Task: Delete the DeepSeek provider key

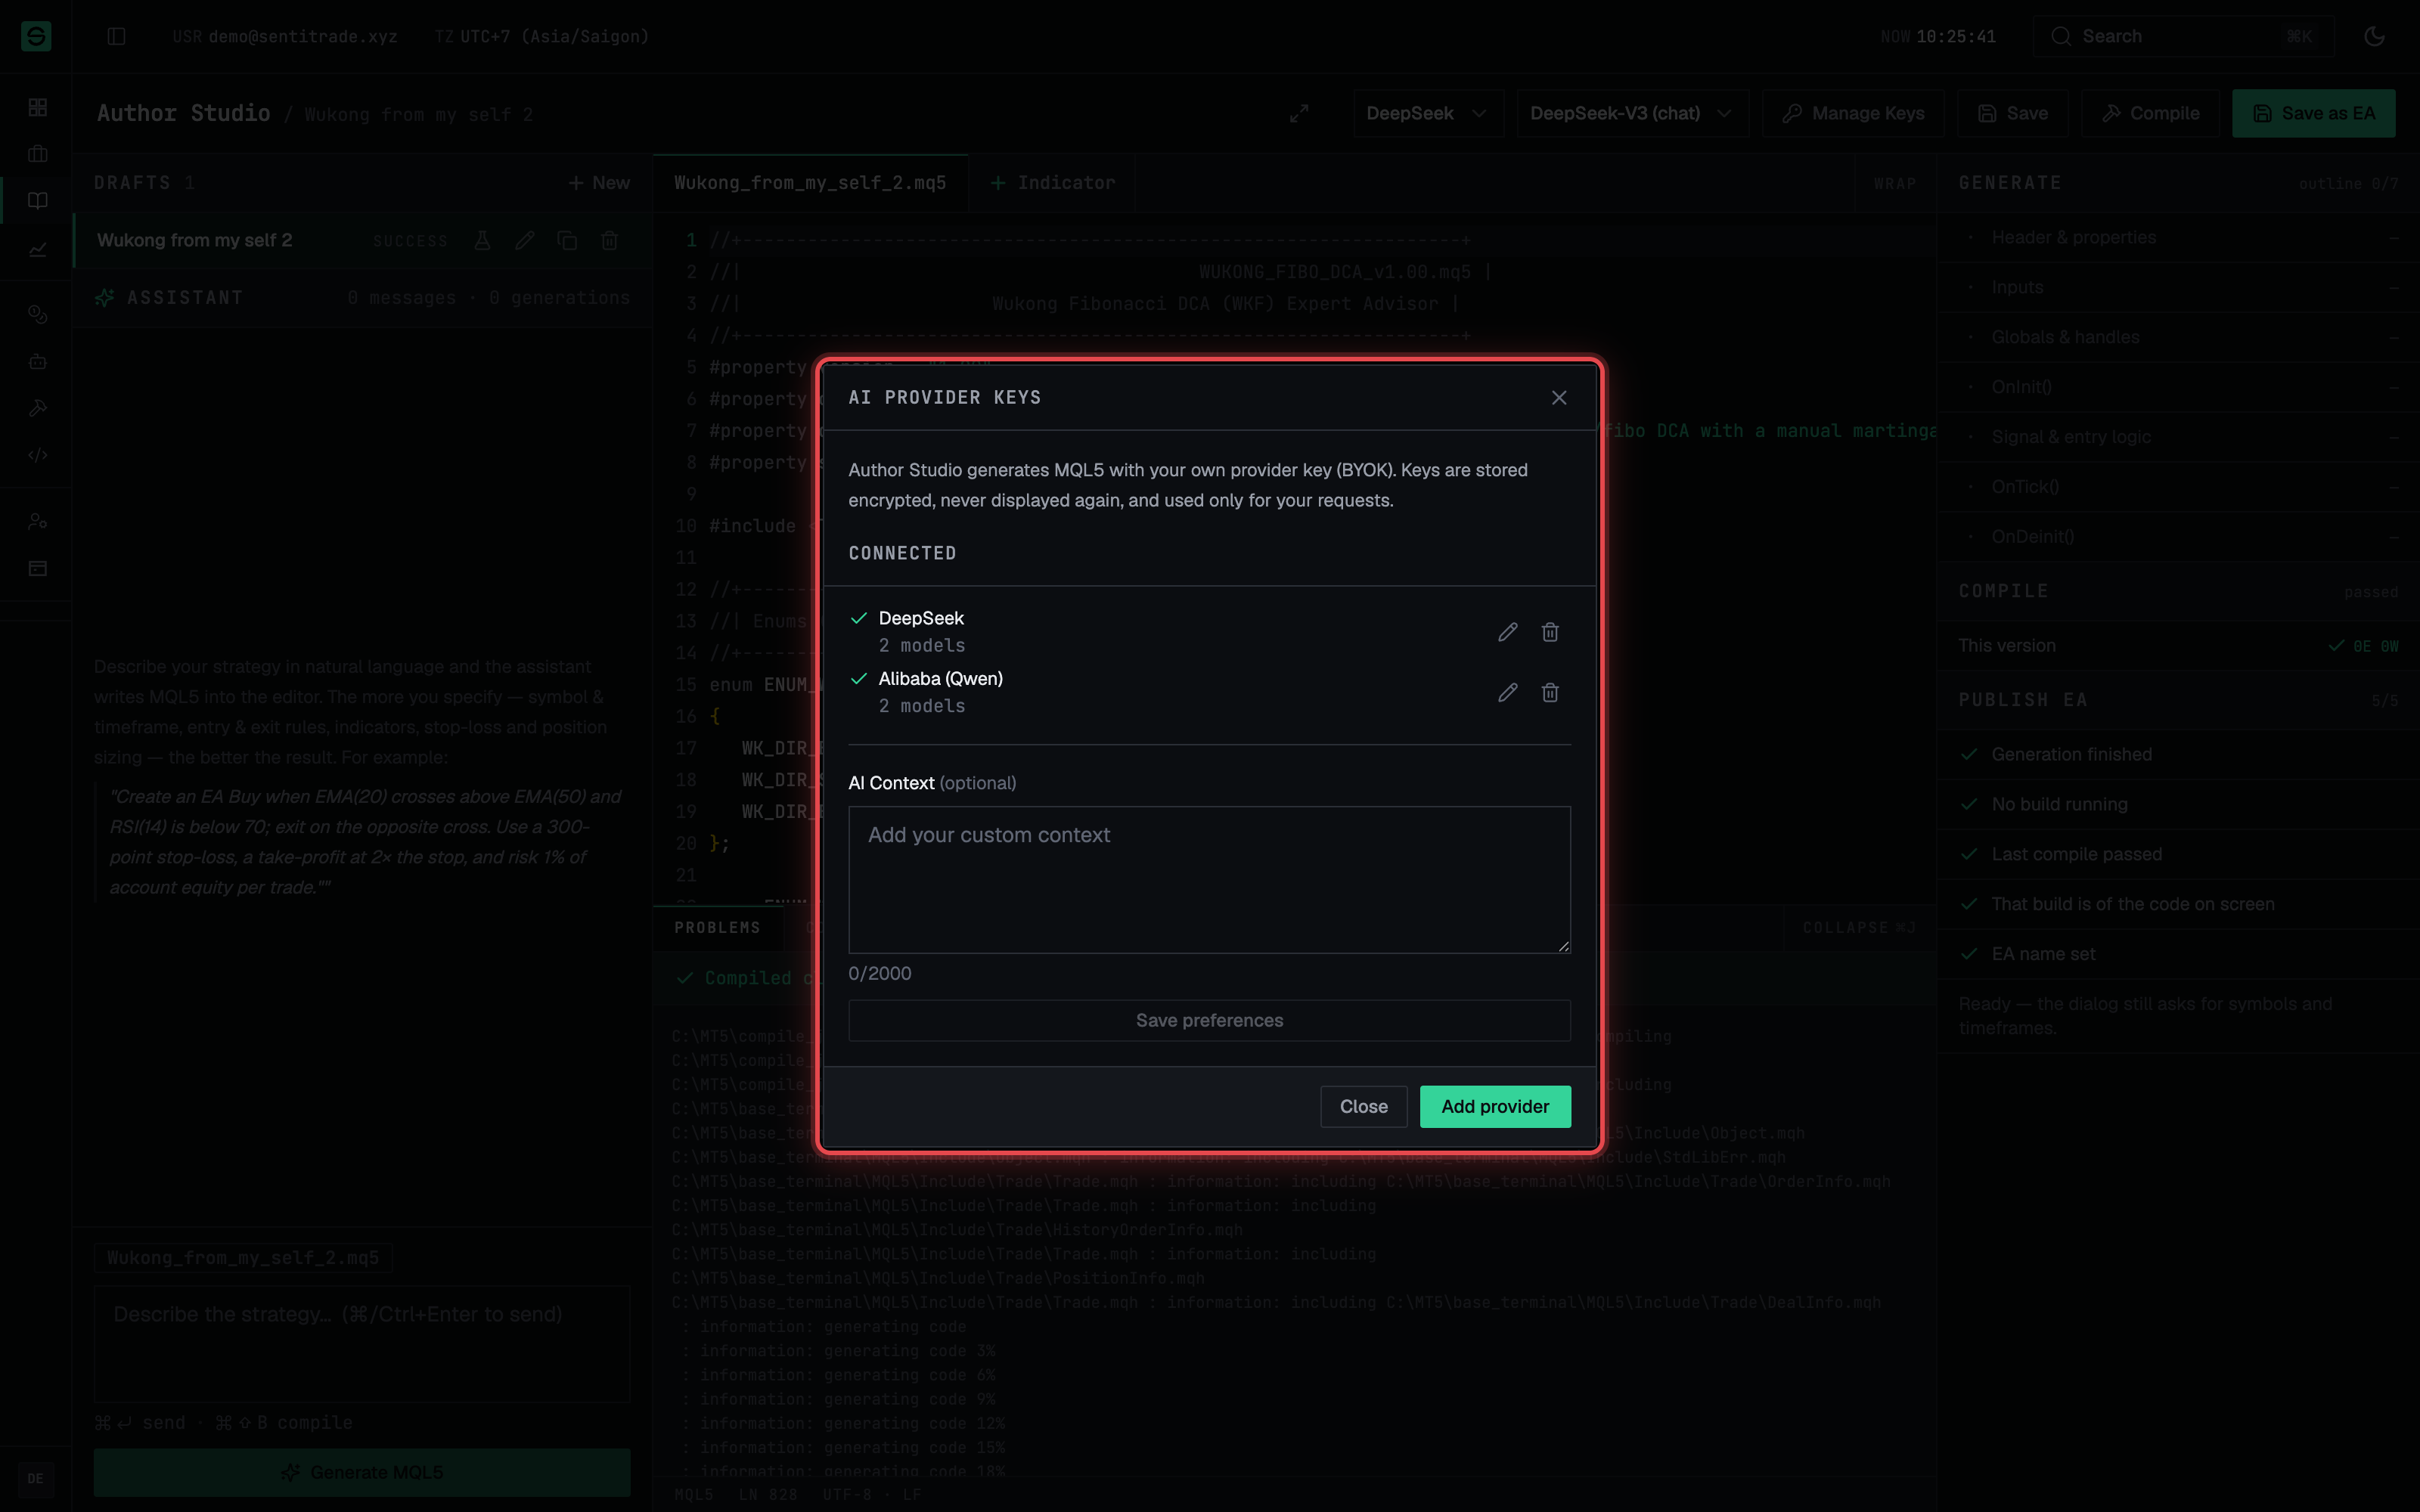Action: (x=1550, y=632)
